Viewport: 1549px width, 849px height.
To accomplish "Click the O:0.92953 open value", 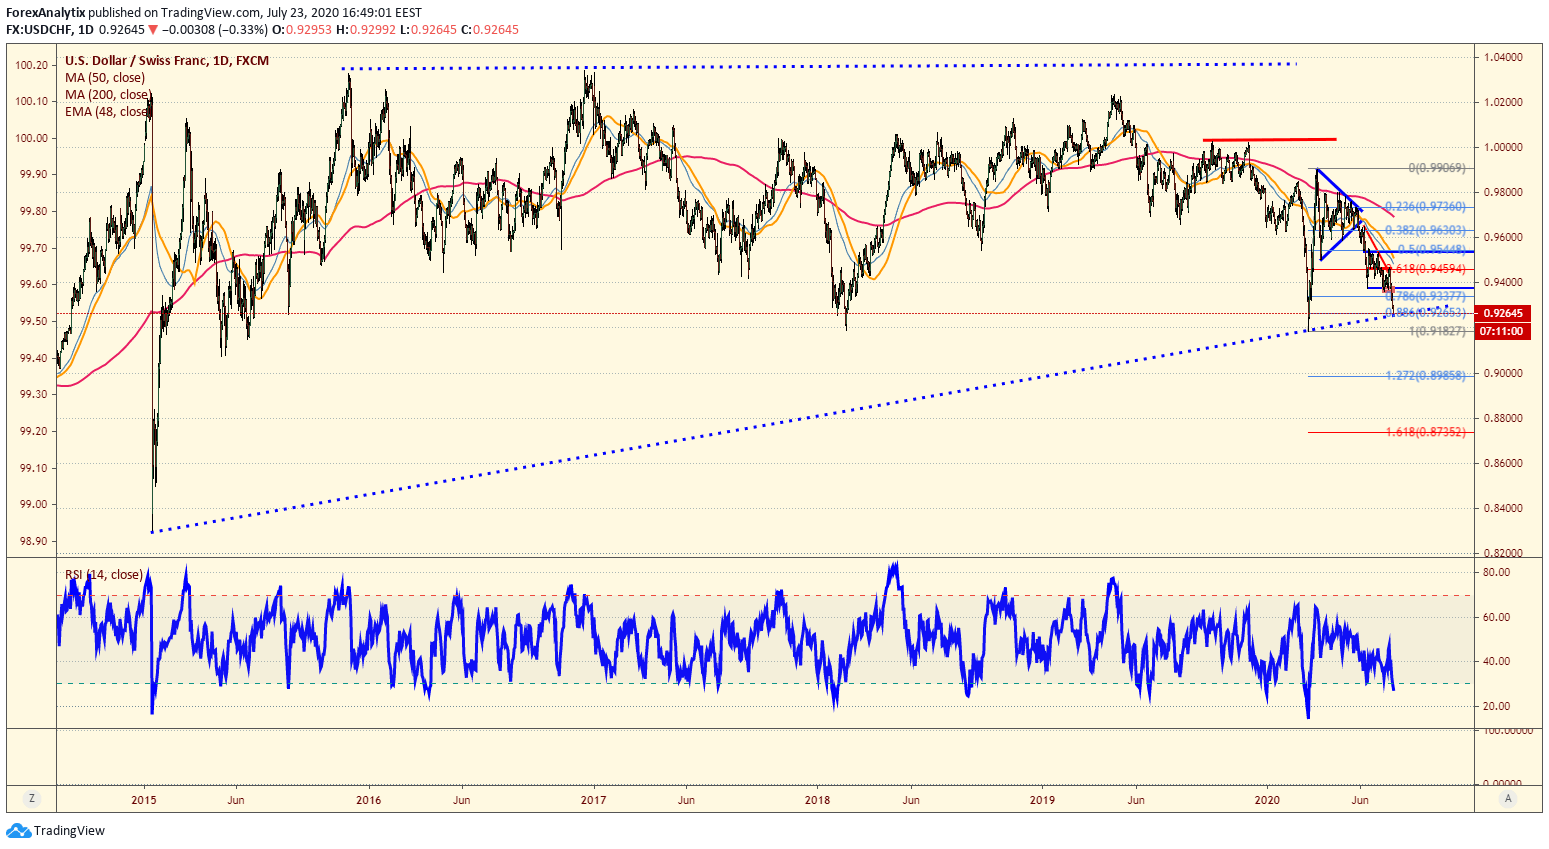I will coord(303,30).
